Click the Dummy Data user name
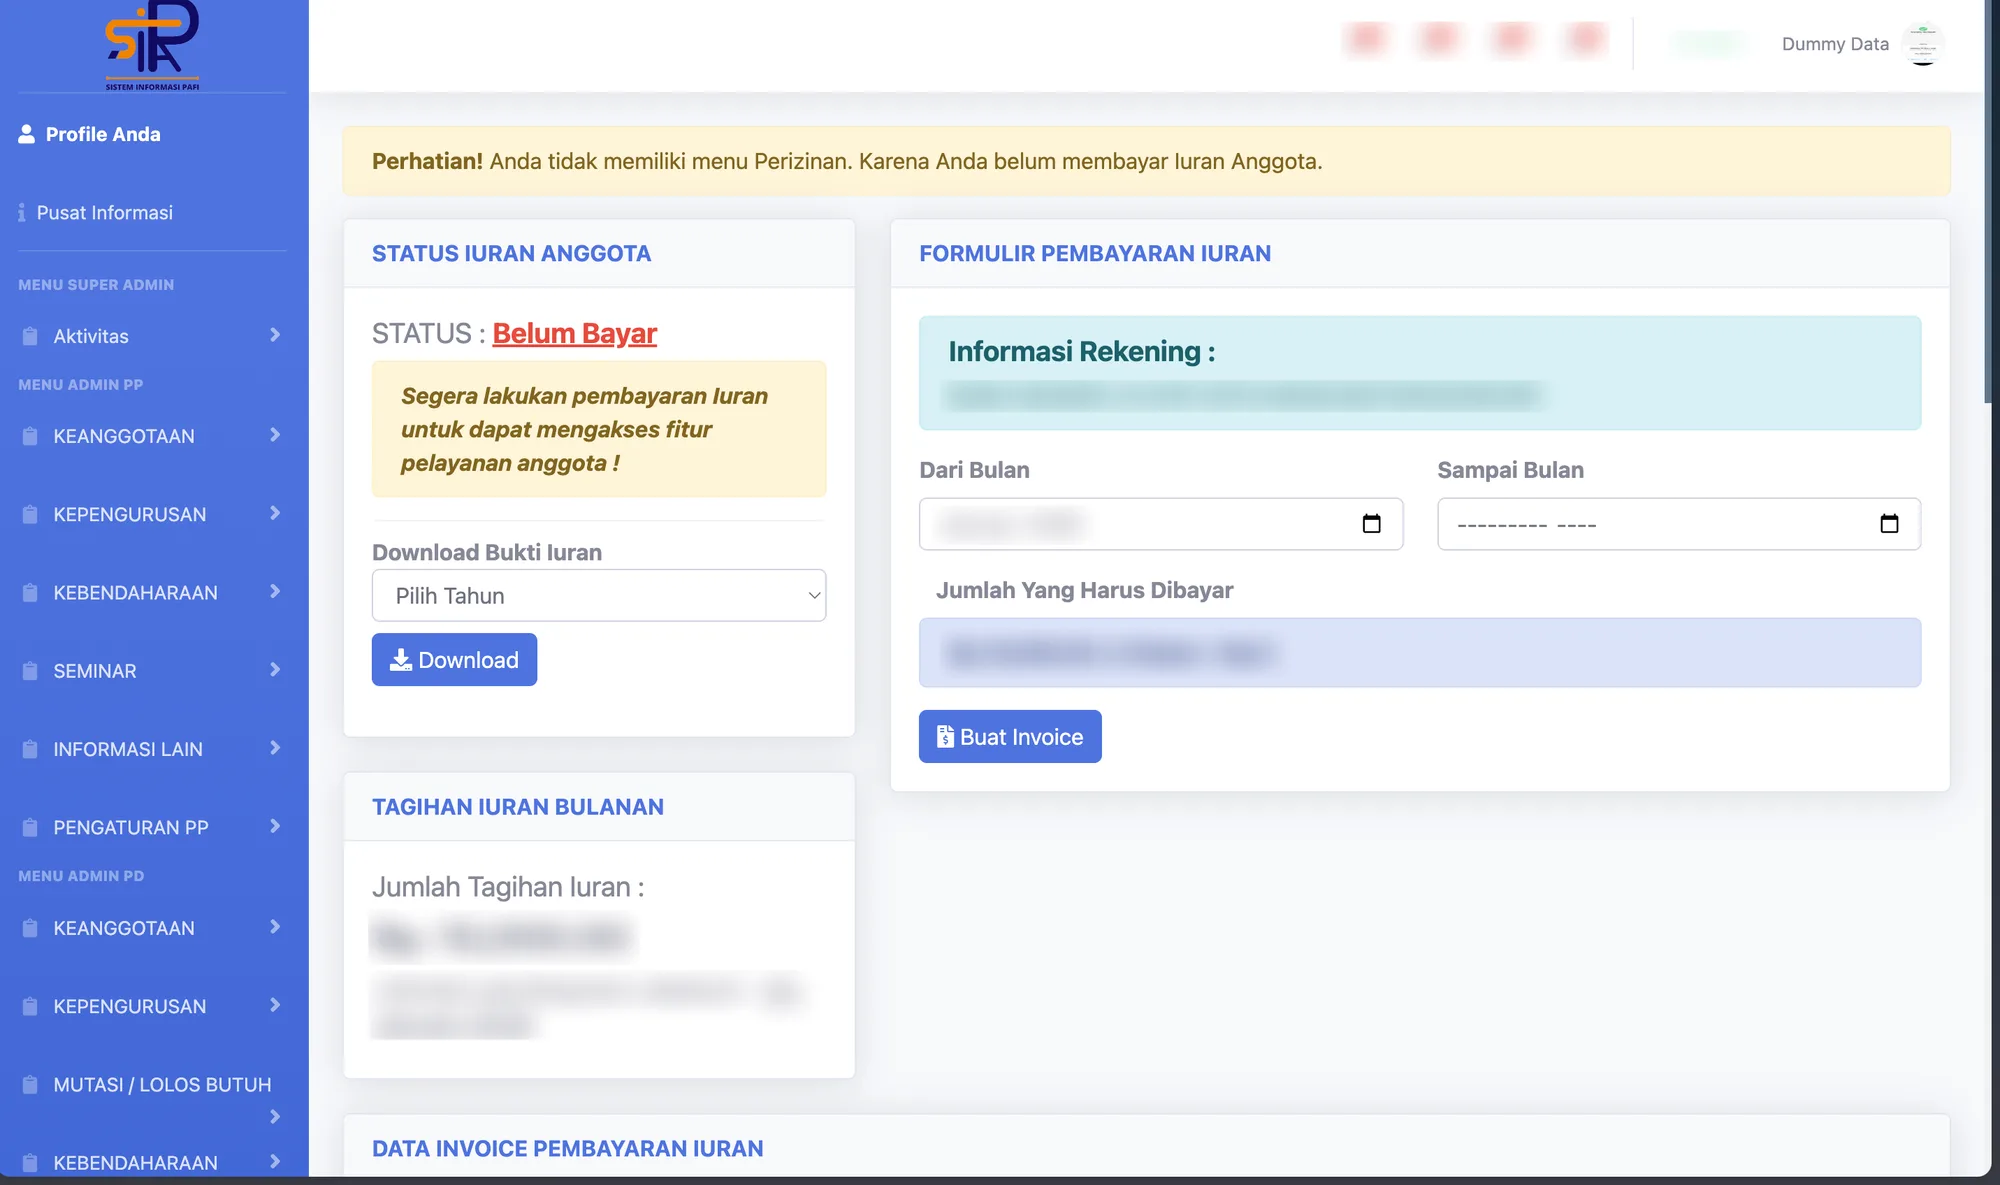The height and width of the screenshot is (1185, 2000). 1835,44
